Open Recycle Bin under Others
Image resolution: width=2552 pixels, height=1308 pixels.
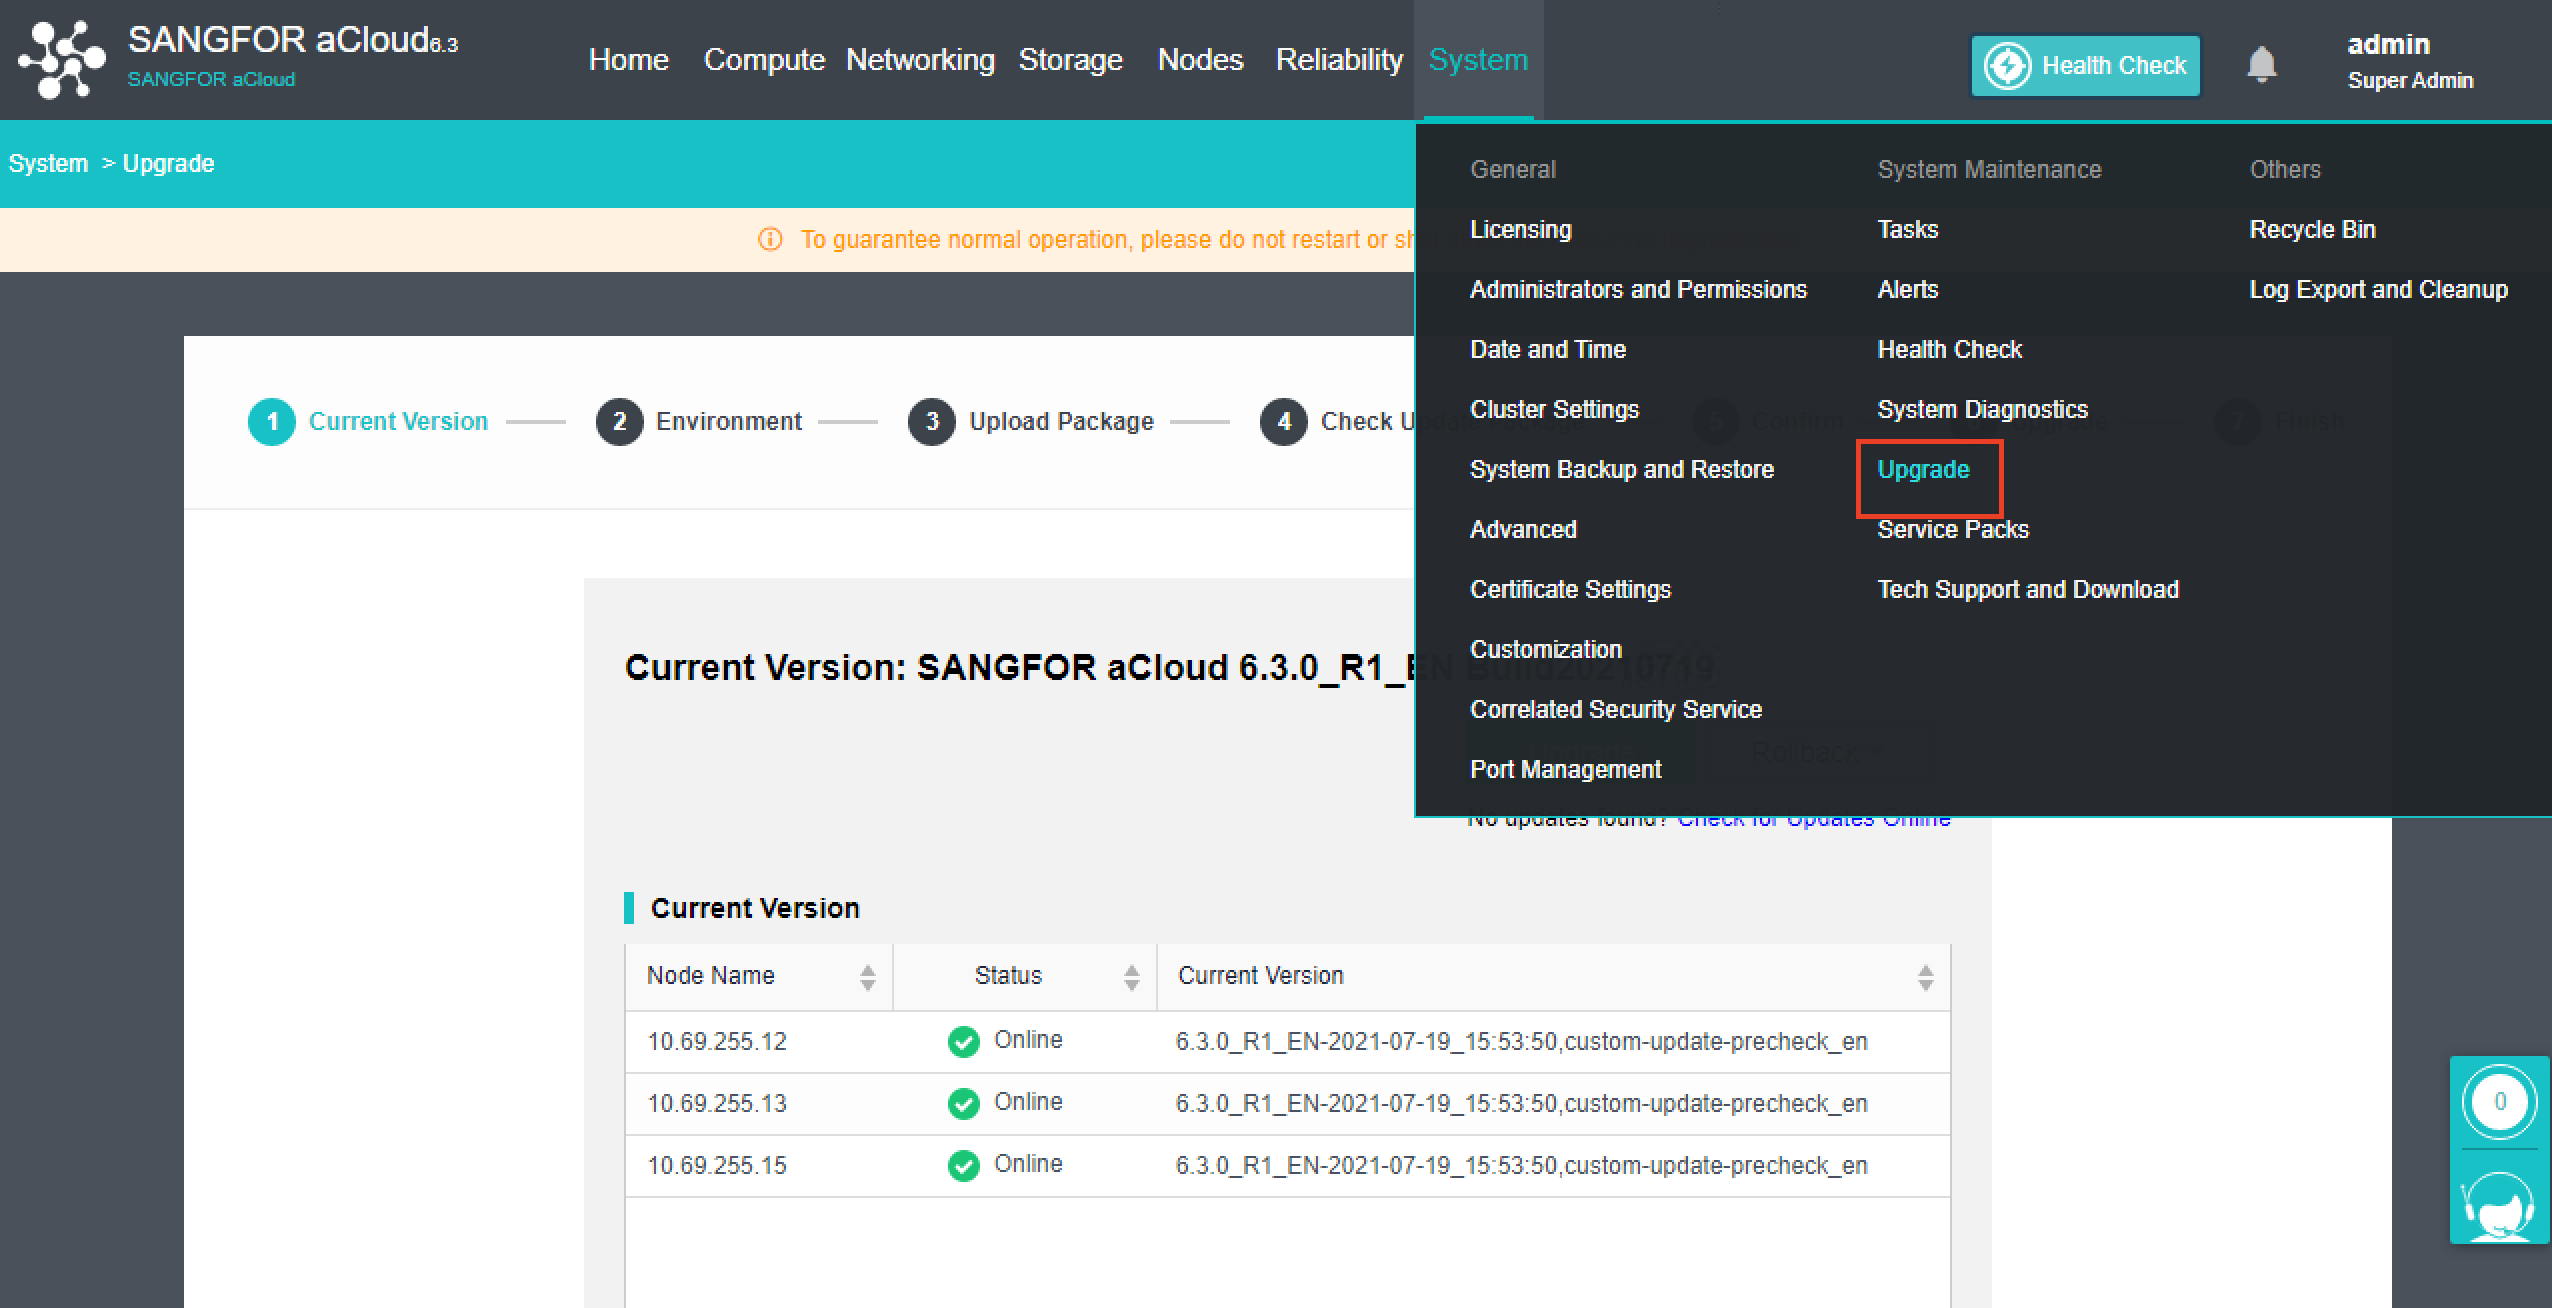coord(2313,230)
